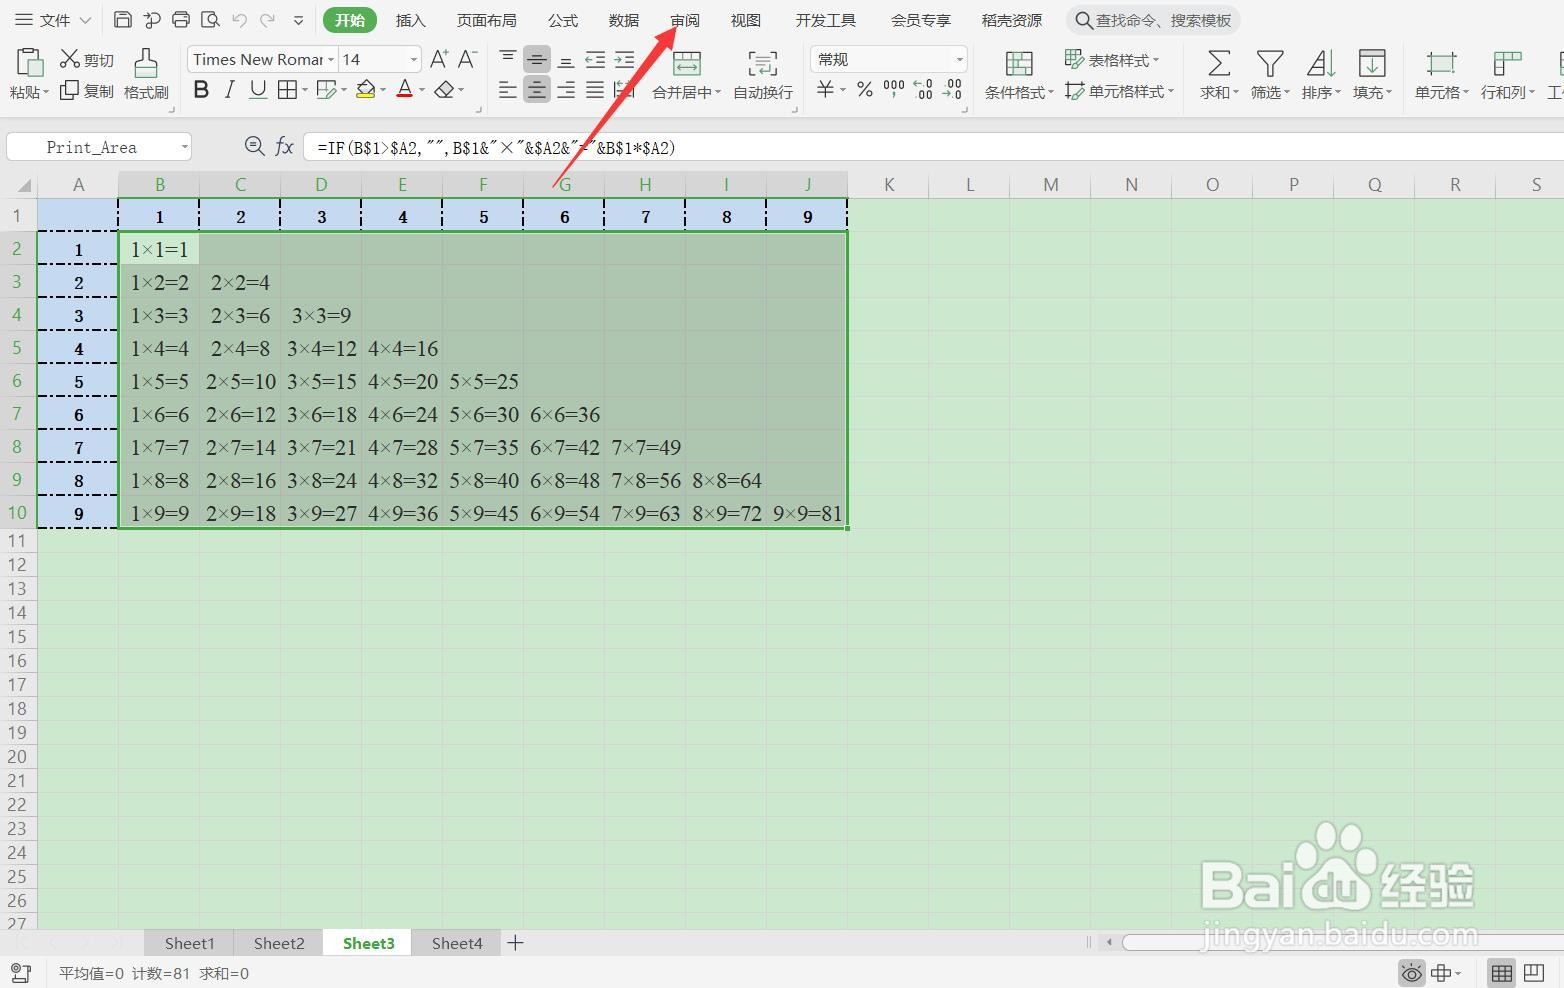The image size is (1564, 988).
Task: Open the quick access customize dropdown
Action: coord(298,20)
